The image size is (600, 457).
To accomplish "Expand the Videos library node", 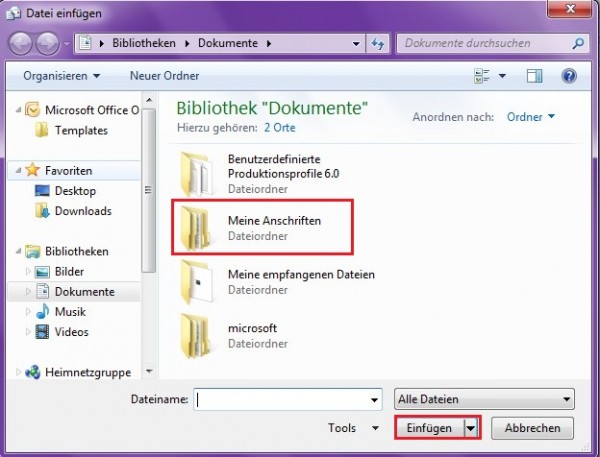I will click(28, 332).
